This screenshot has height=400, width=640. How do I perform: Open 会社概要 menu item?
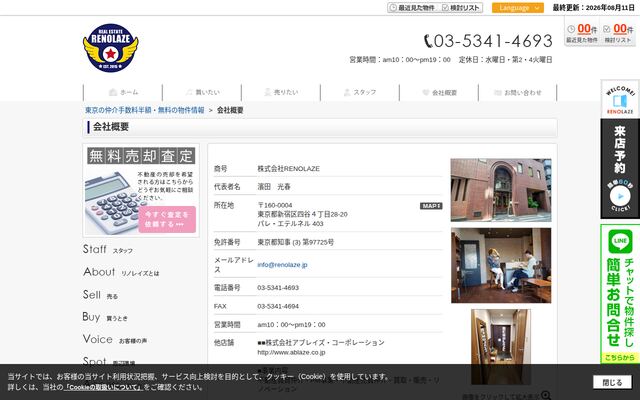[x=439, y=93]
